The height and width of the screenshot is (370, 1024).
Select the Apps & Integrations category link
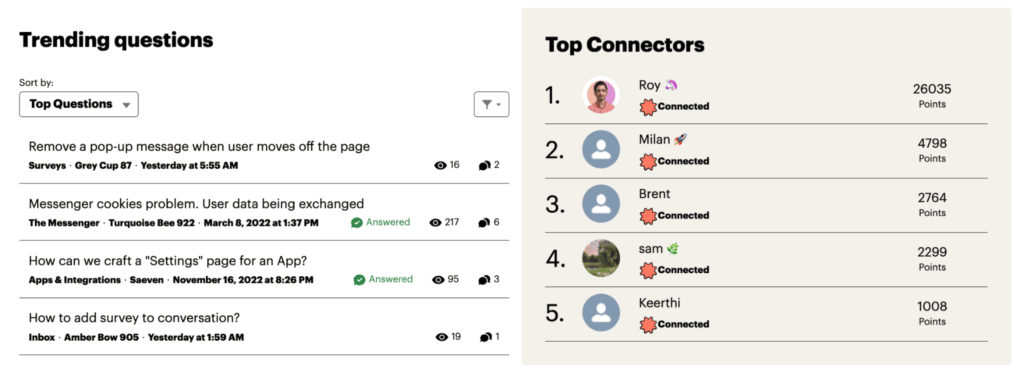74,280
